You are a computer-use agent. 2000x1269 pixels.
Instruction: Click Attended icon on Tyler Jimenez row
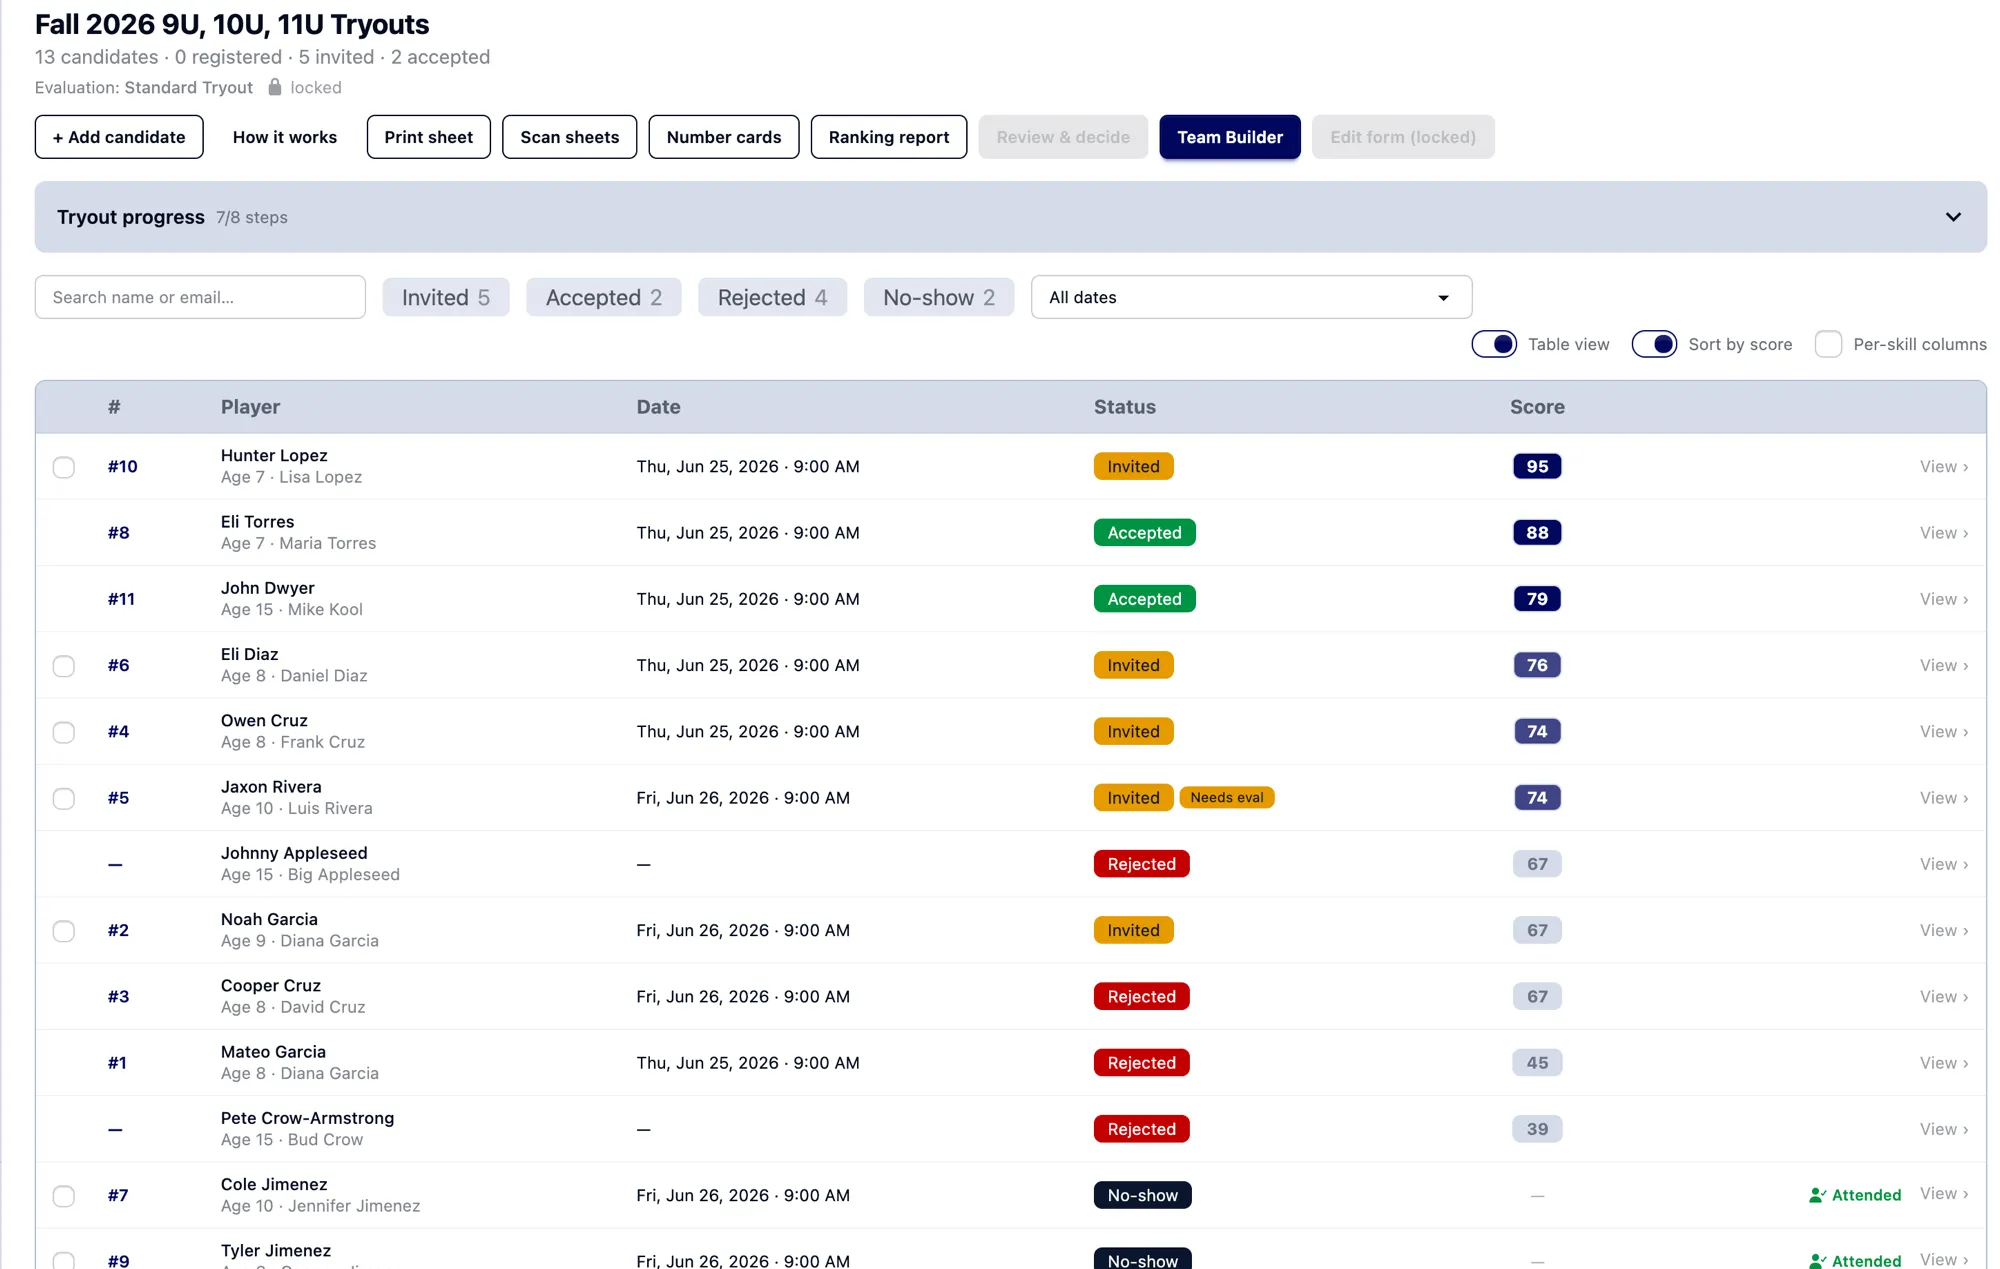(1817, 1261)
